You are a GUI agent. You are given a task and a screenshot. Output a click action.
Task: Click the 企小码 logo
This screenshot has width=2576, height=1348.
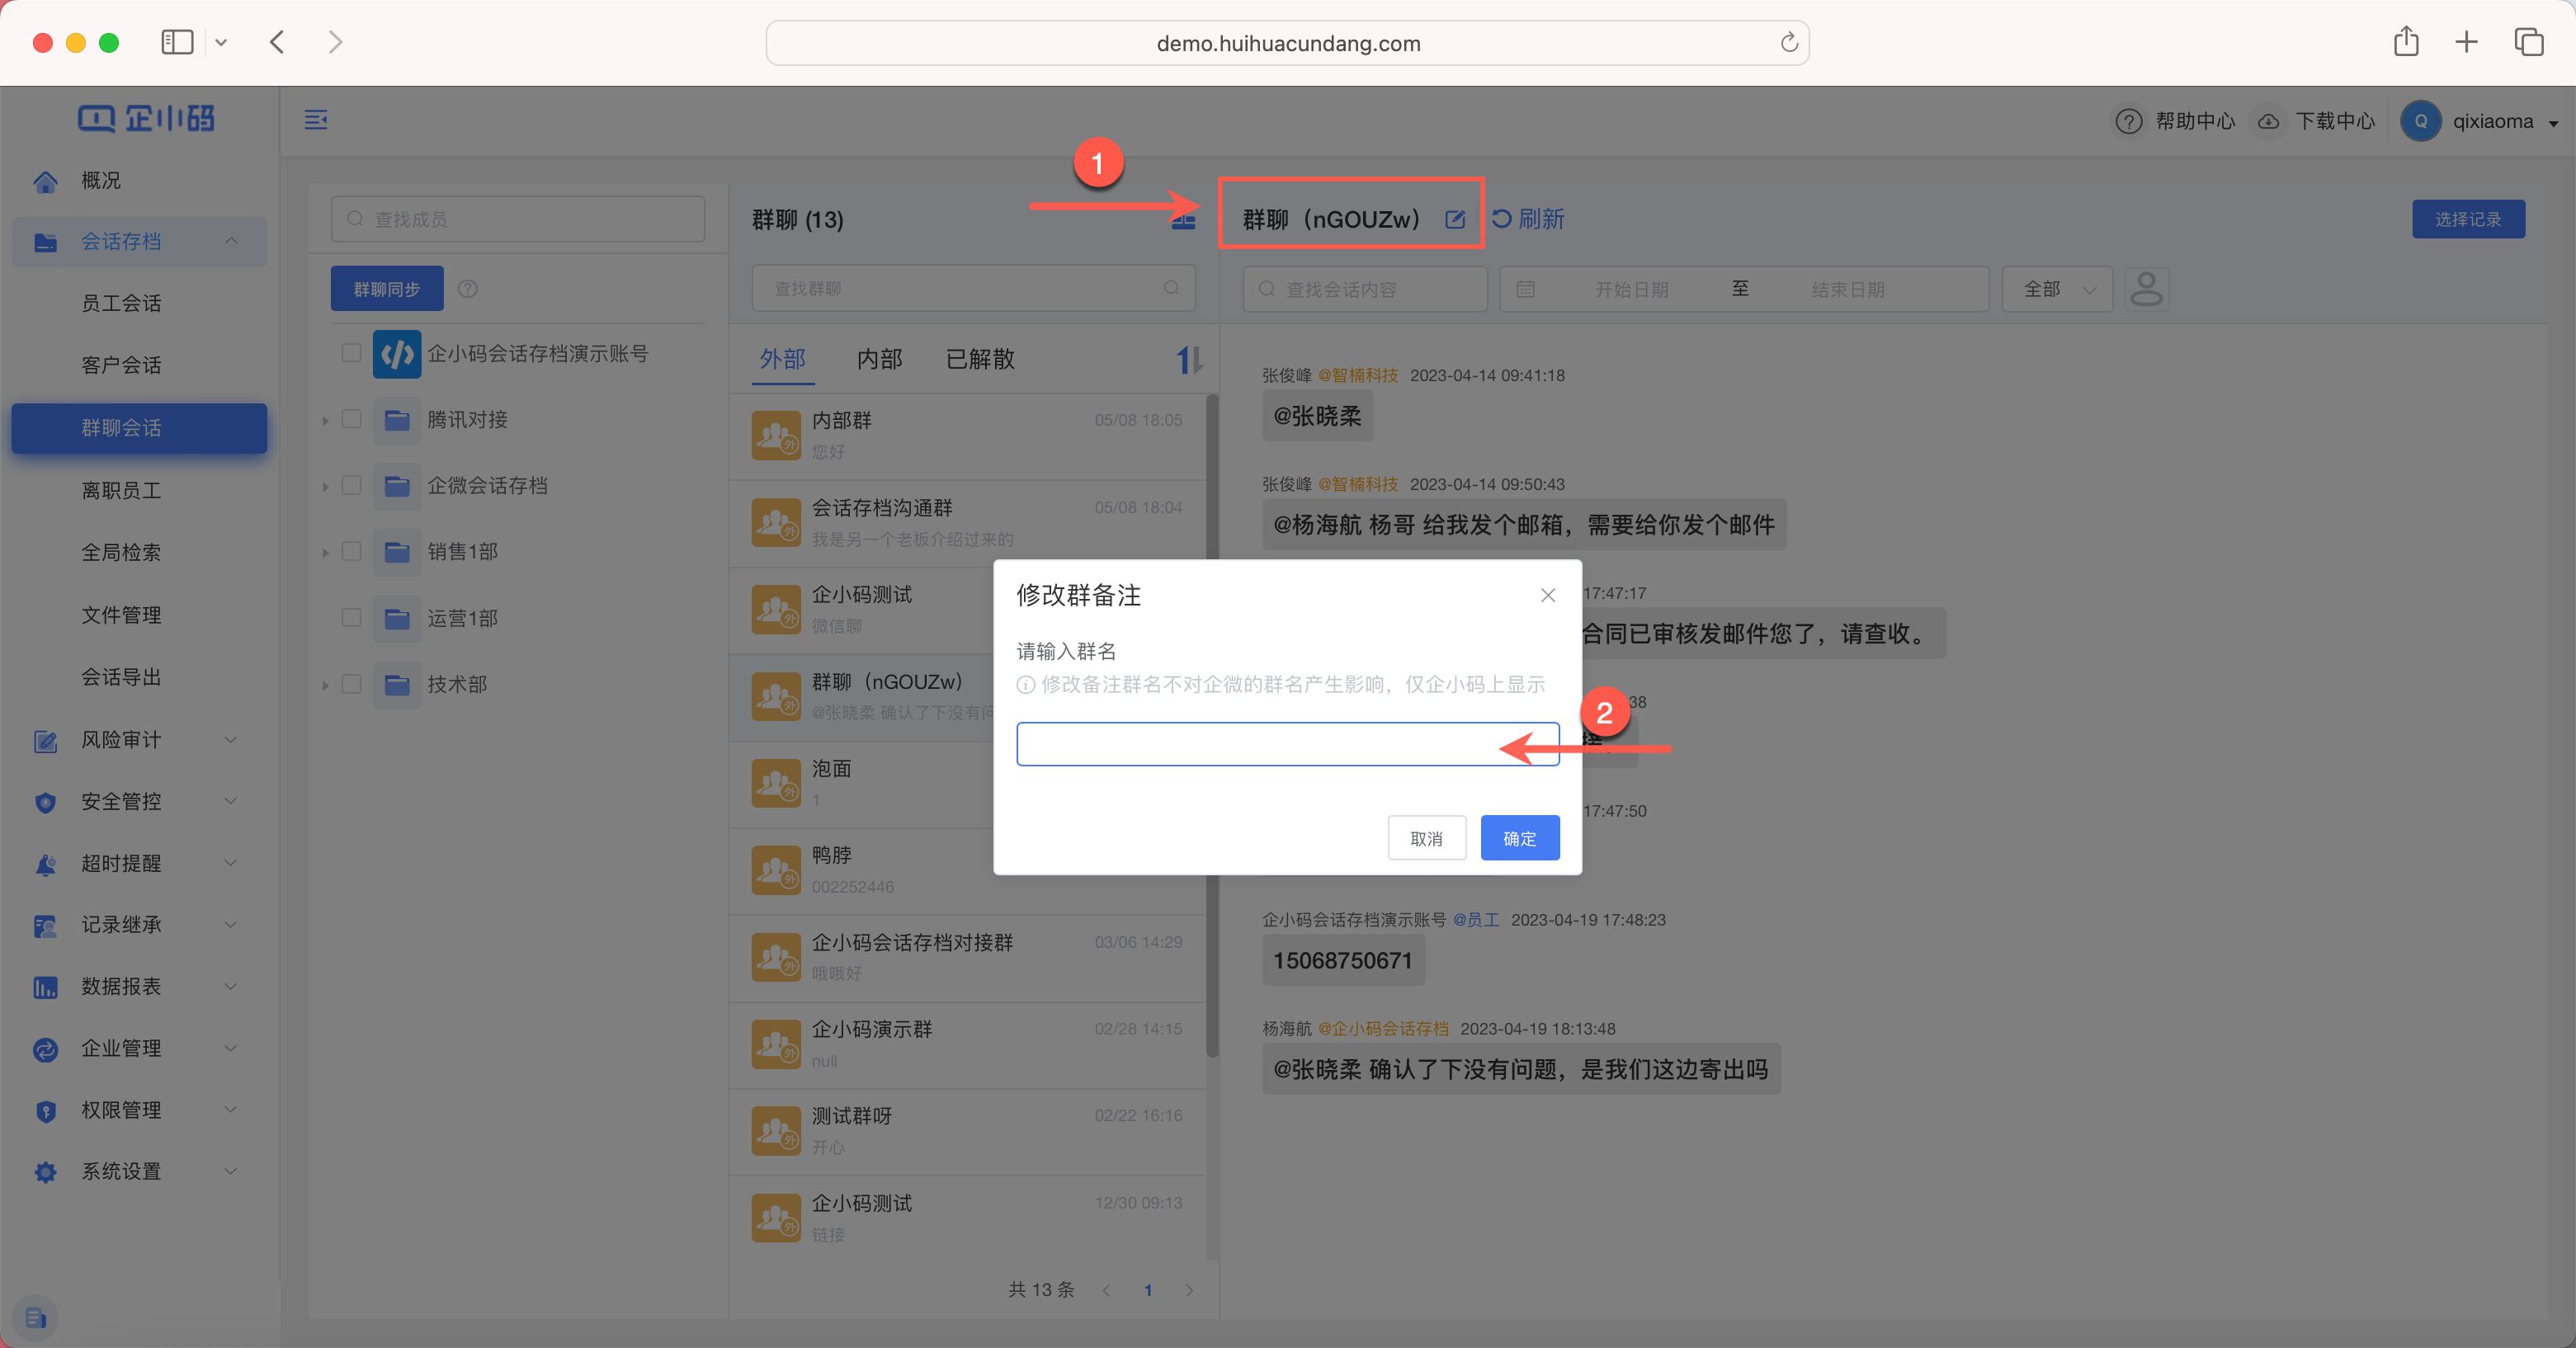146,119
